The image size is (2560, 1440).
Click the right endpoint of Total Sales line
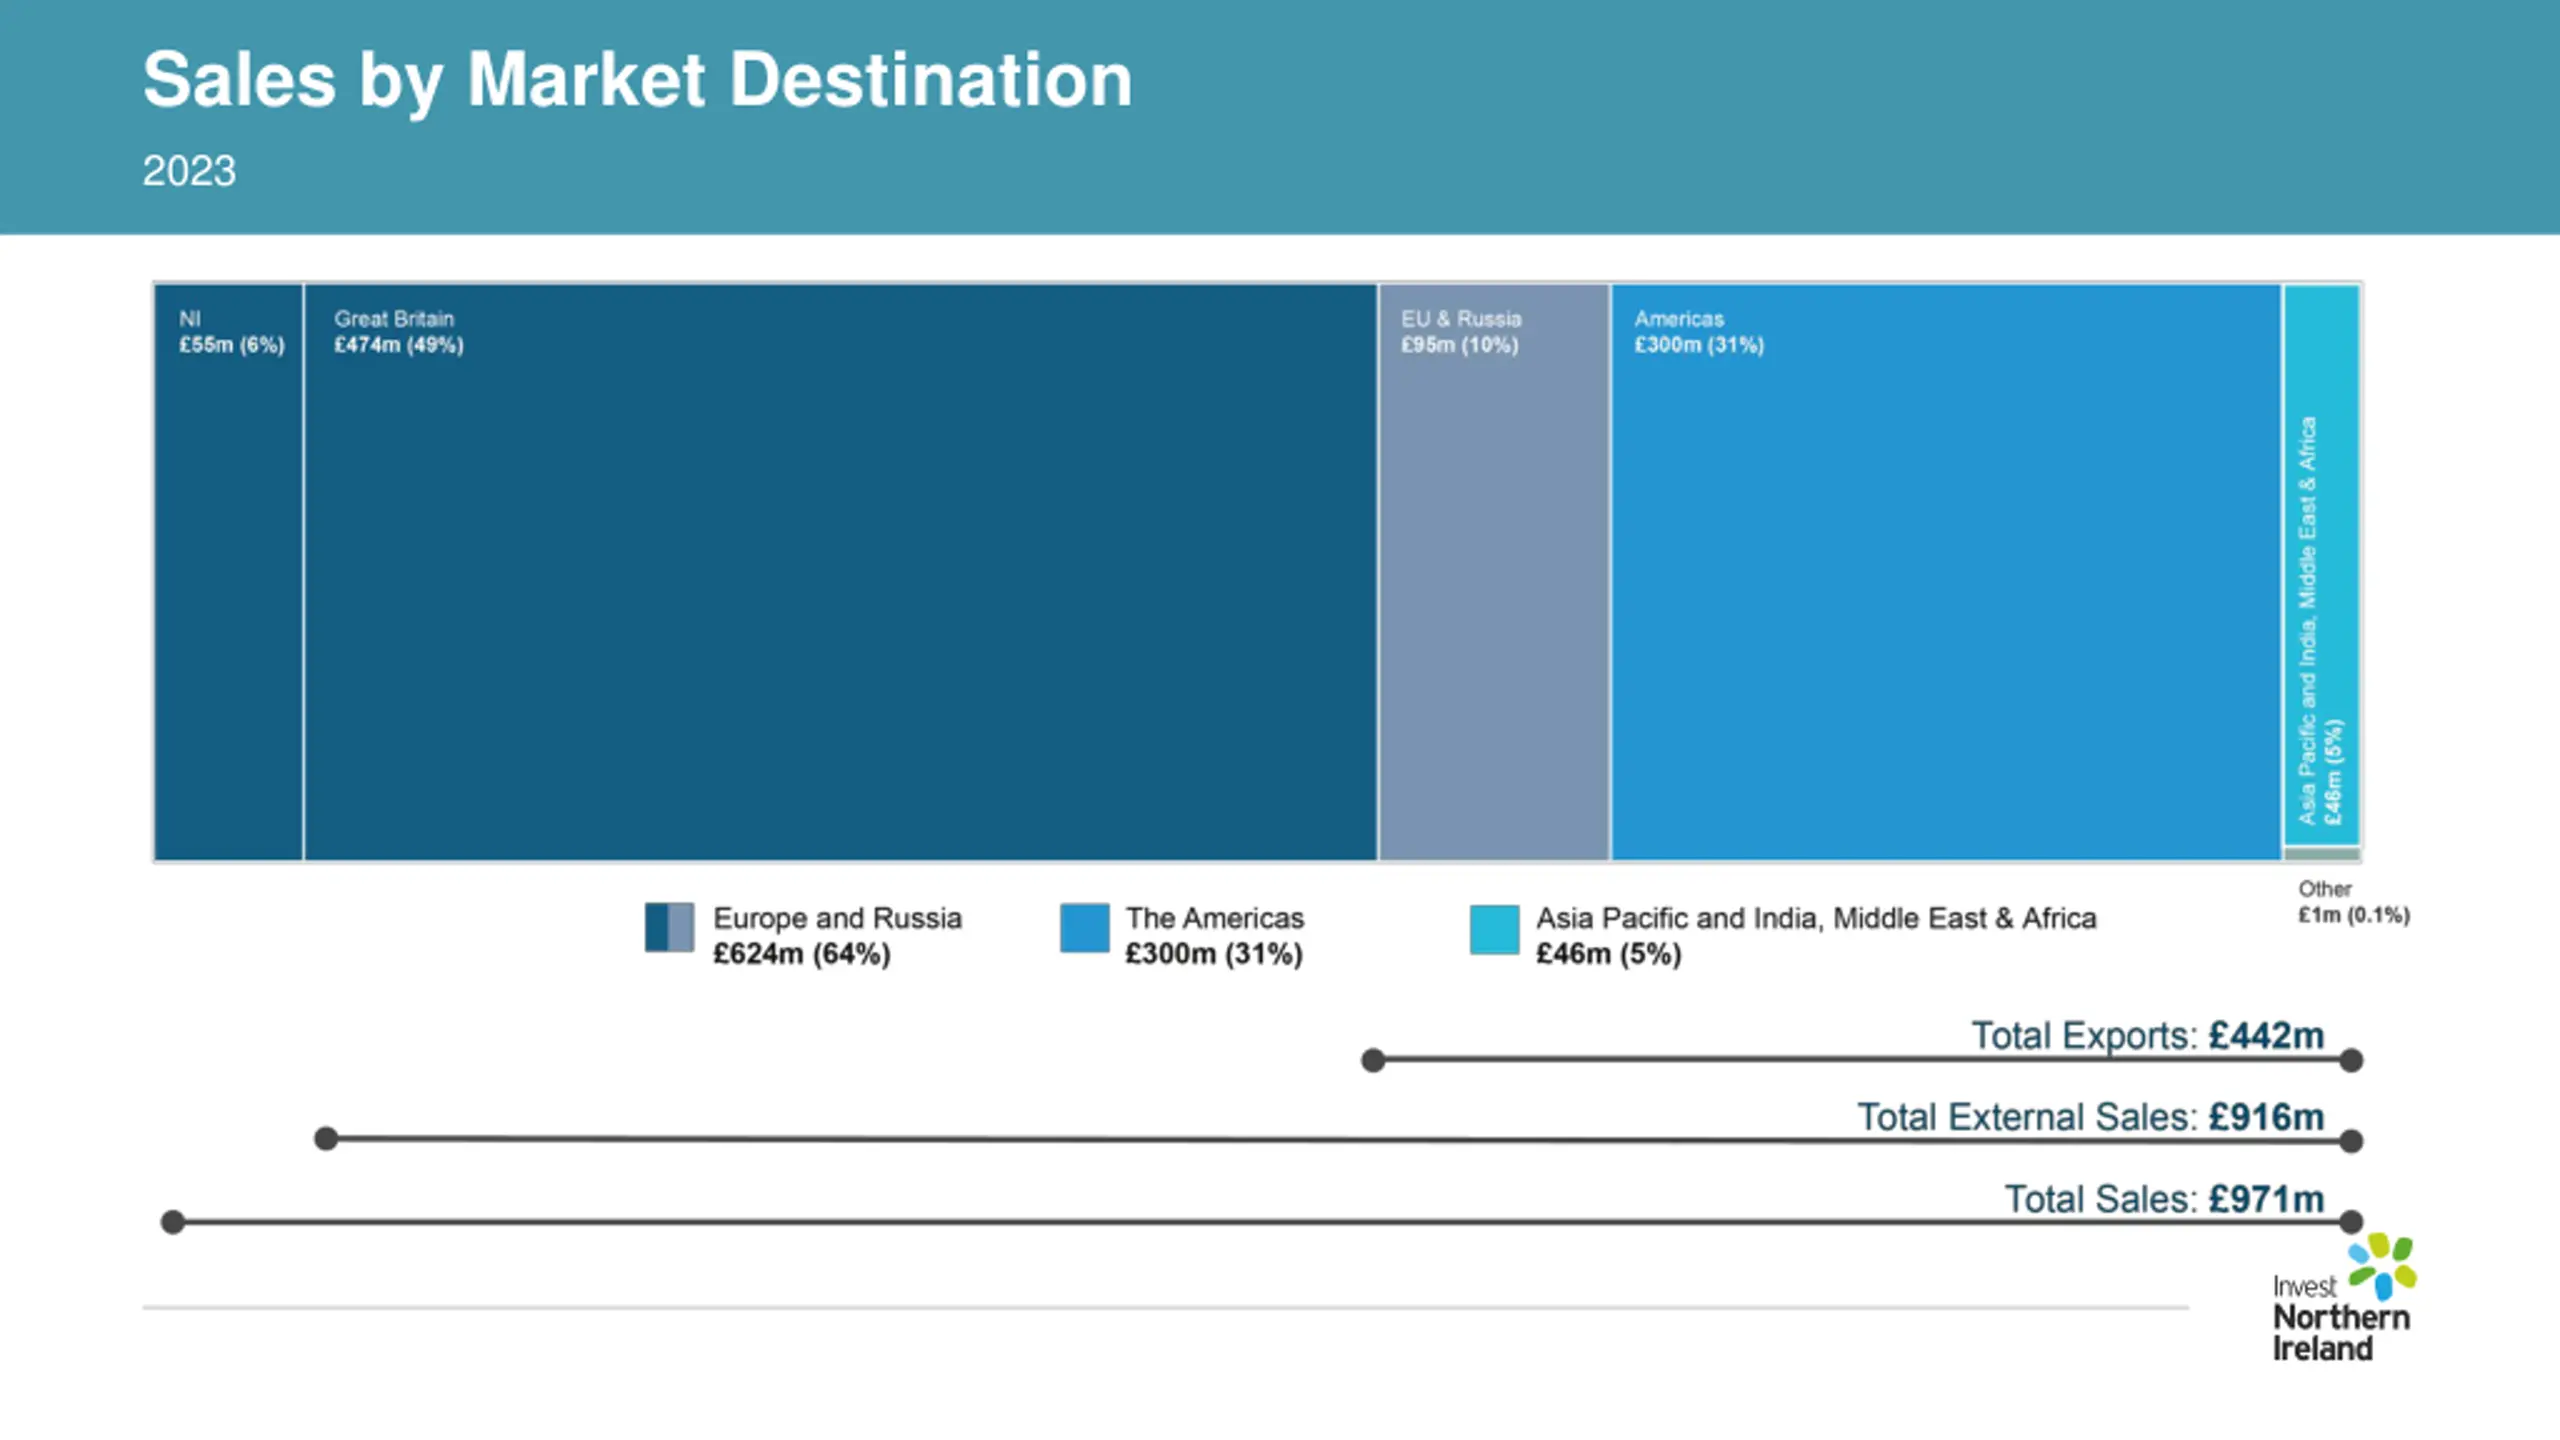click(x=2351, y=1222)
